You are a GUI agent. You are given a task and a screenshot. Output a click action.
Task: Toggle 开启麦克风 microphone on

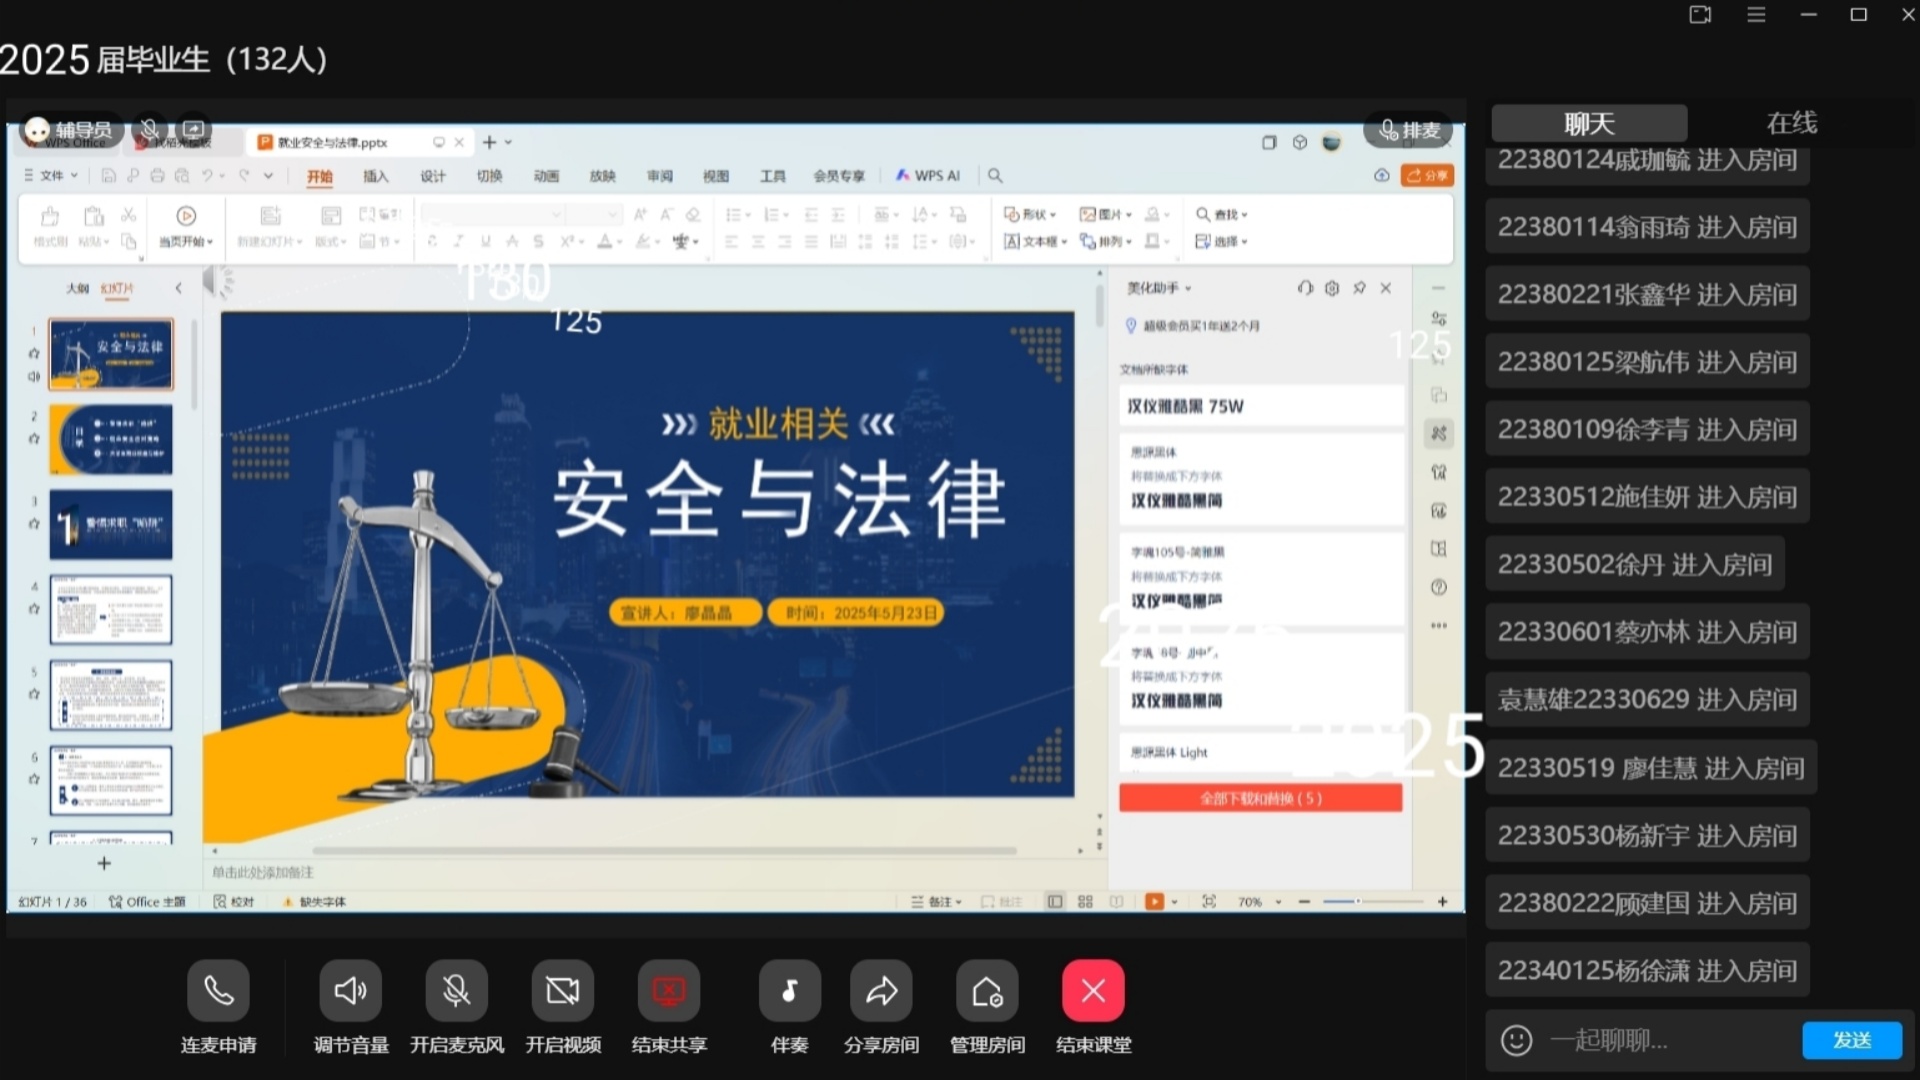tap(456, 991)
